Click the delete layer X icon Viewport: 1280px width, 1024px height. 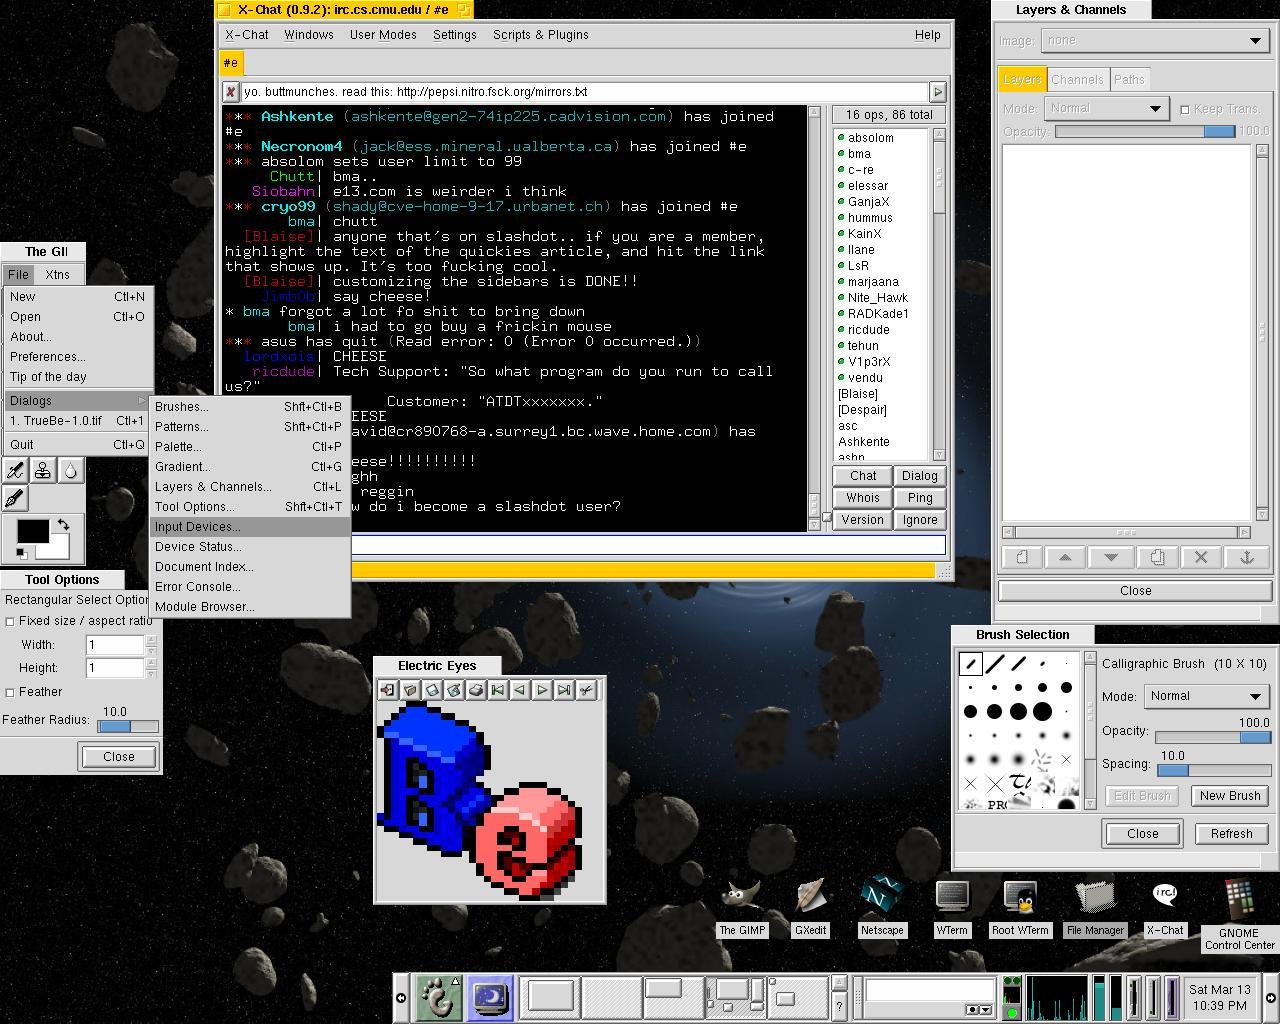coord(1201,557)
